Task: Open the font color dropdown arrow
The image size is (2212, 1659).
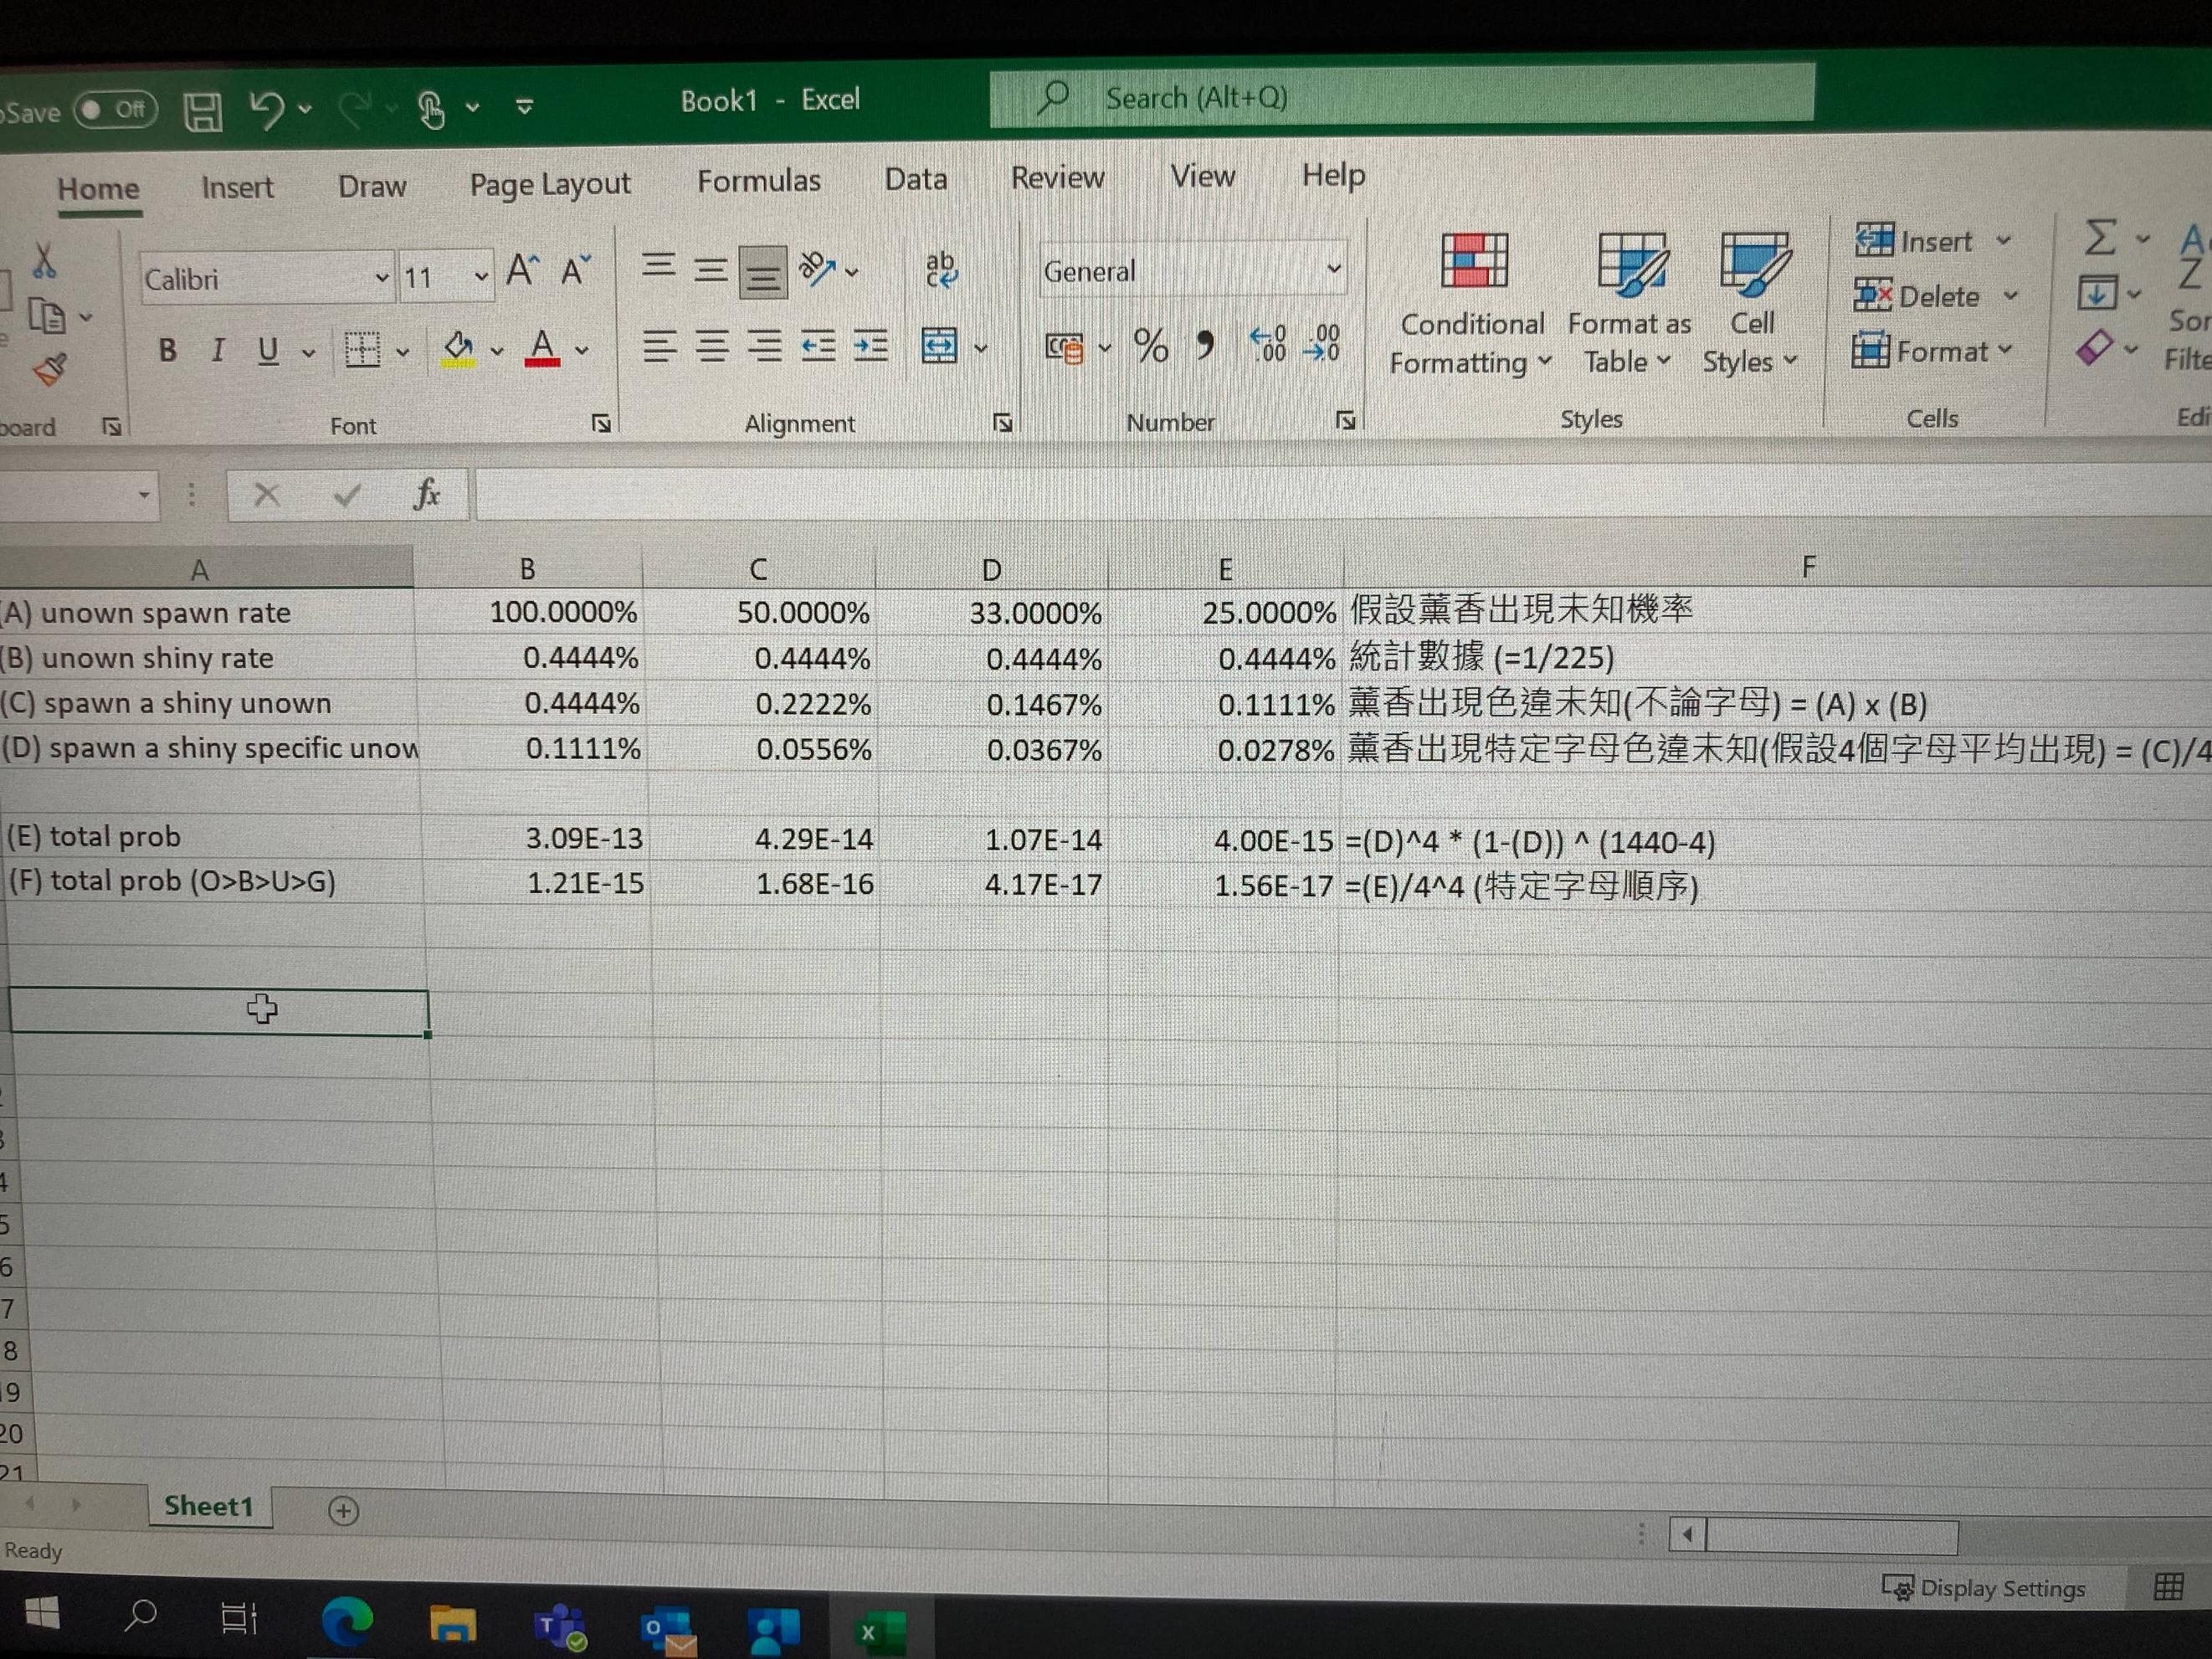Action: [582, 350]
